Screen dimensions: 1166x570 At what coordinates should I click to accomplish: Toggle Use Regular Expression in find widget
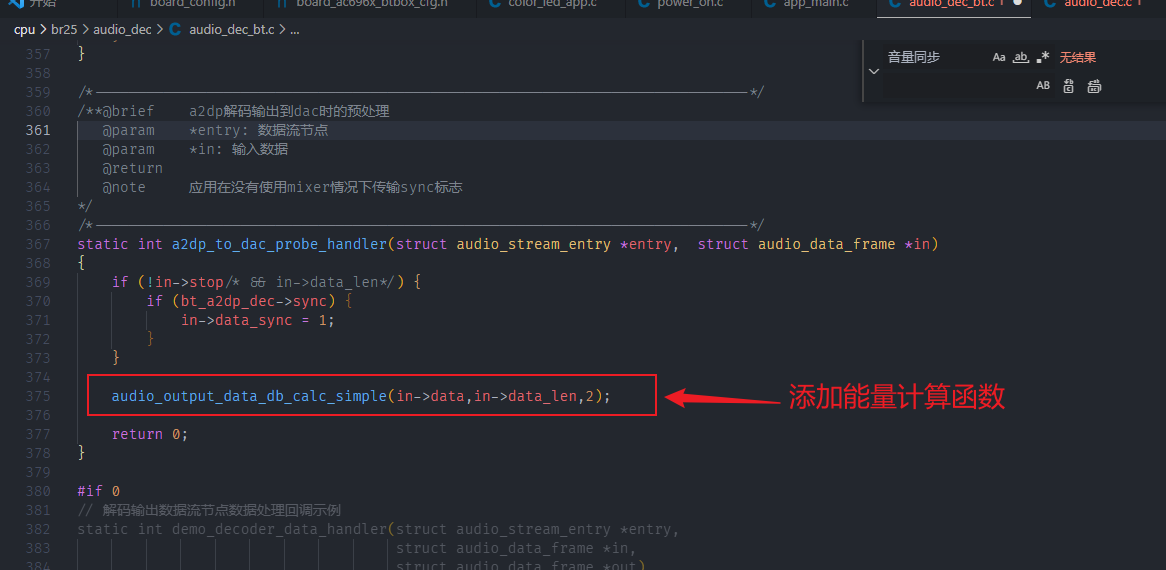coord(1043,57)
